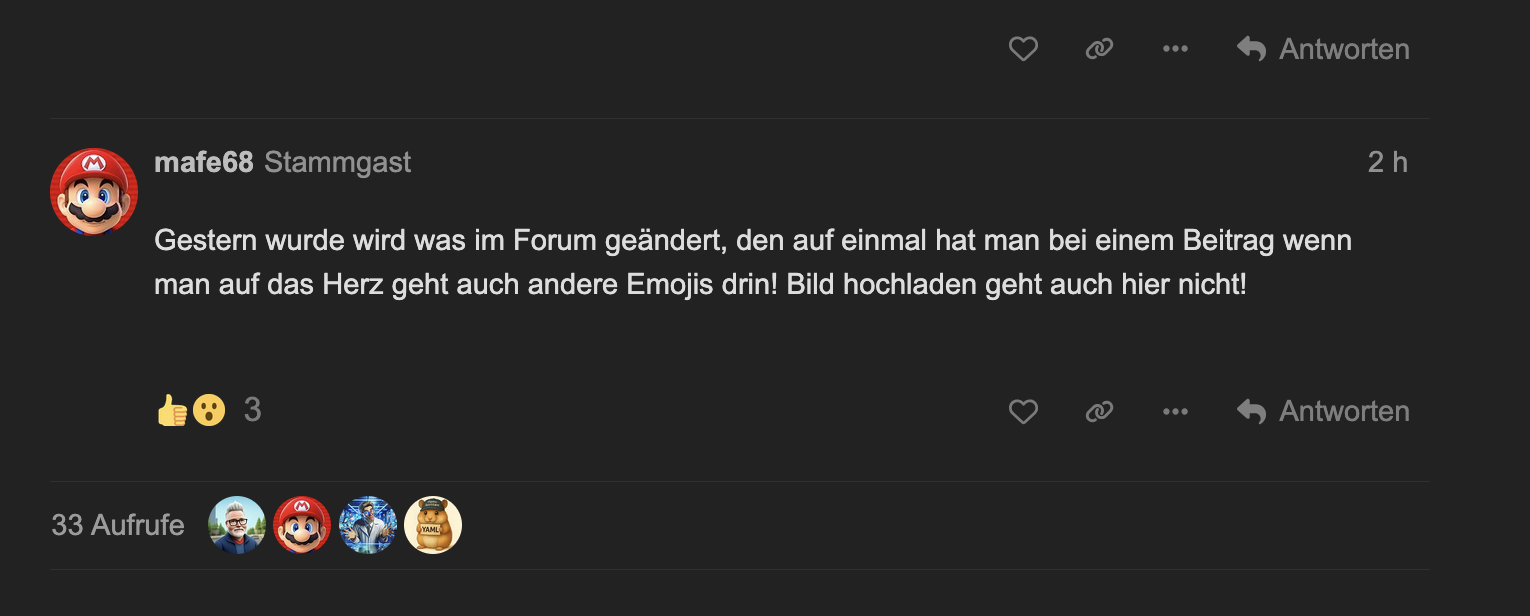Image resolution: width=1530 pixels, height=616 pixels.
Task: Click the 33 Aufrufe view count
Action: coord(118,525)
